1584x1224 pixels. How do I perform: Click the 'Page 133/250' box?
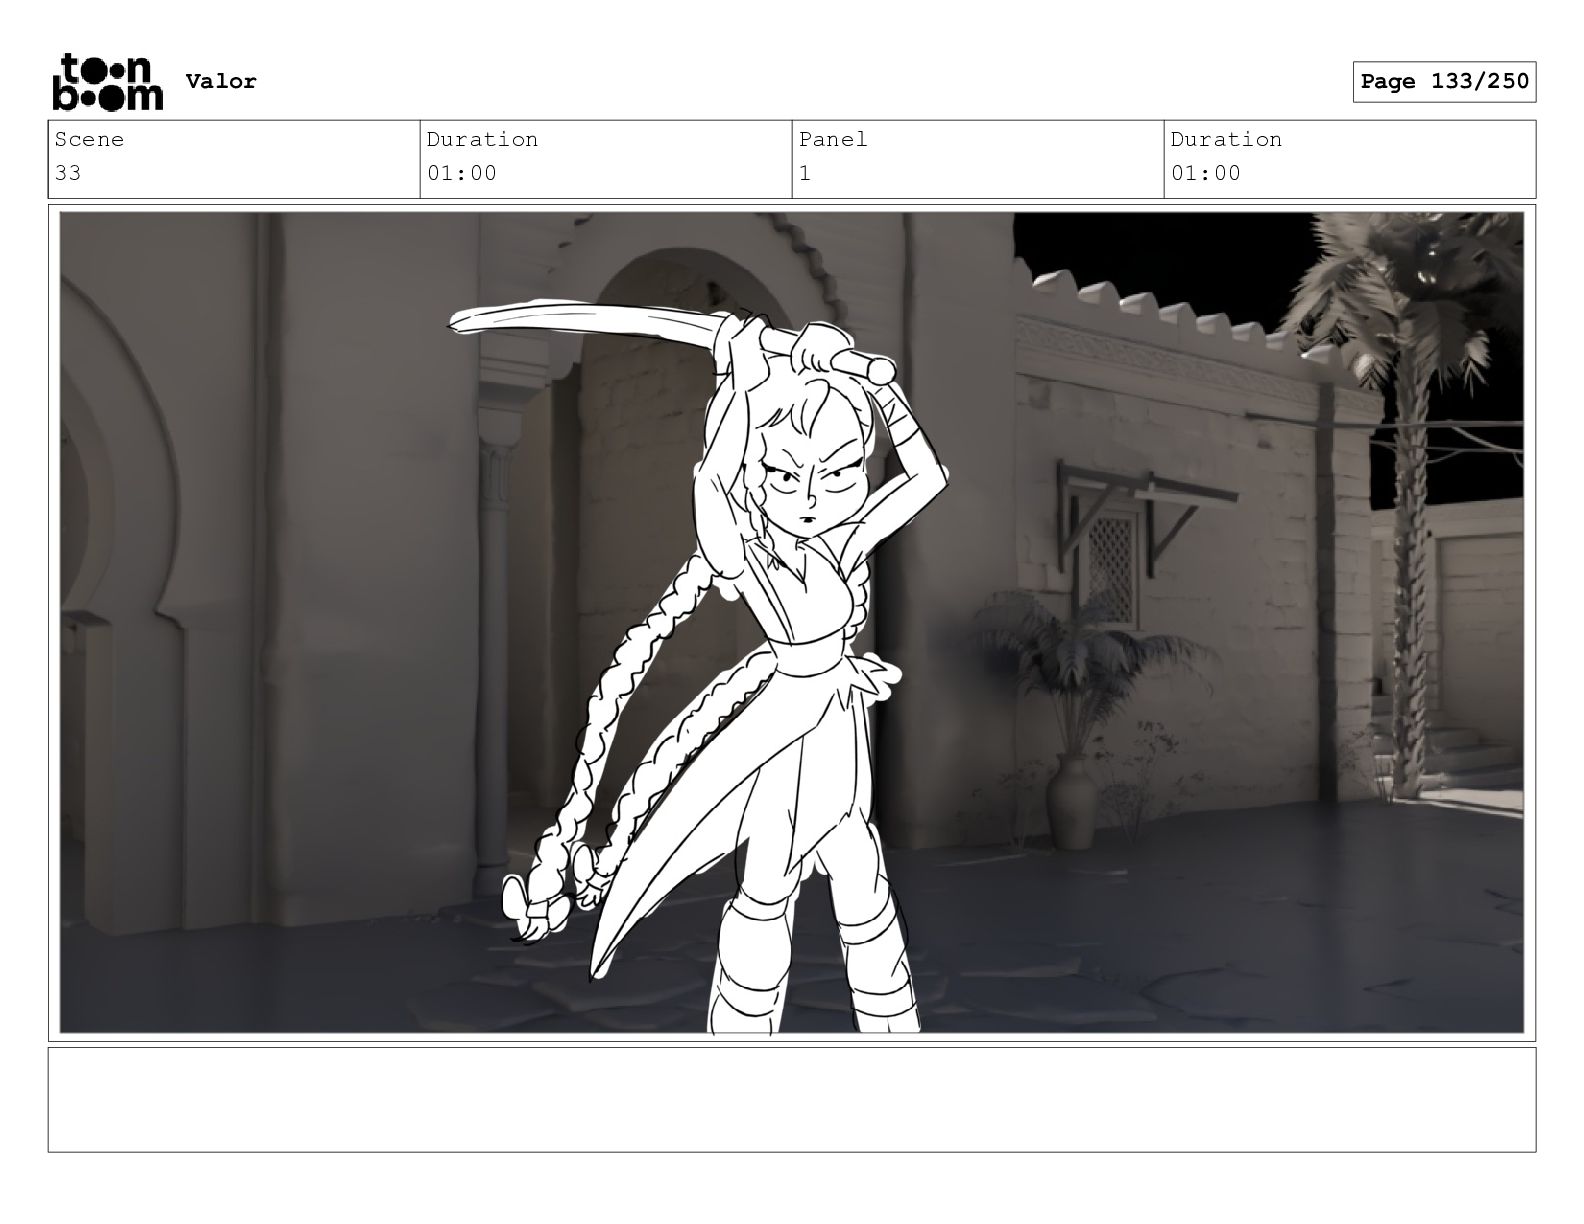pos(1444,82)
